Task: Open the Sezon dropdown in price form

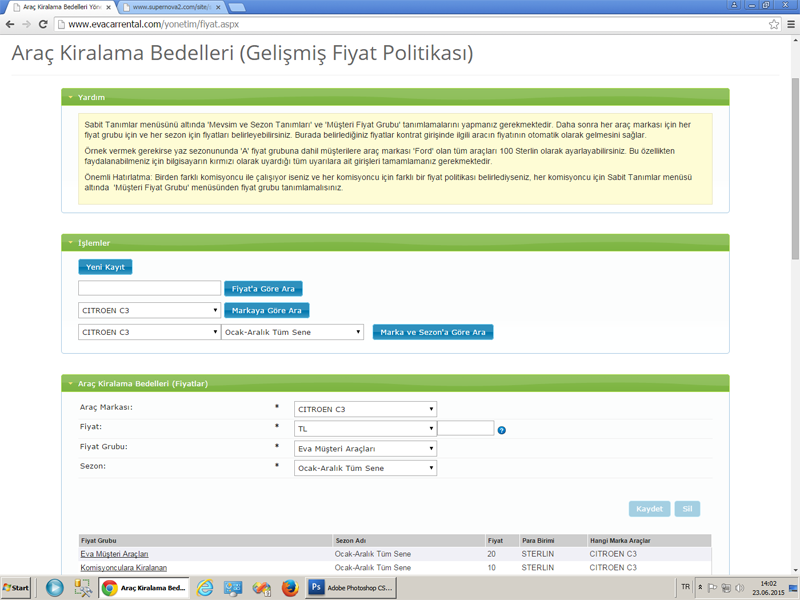Action: pyautogui.click(x=365, y=468)
